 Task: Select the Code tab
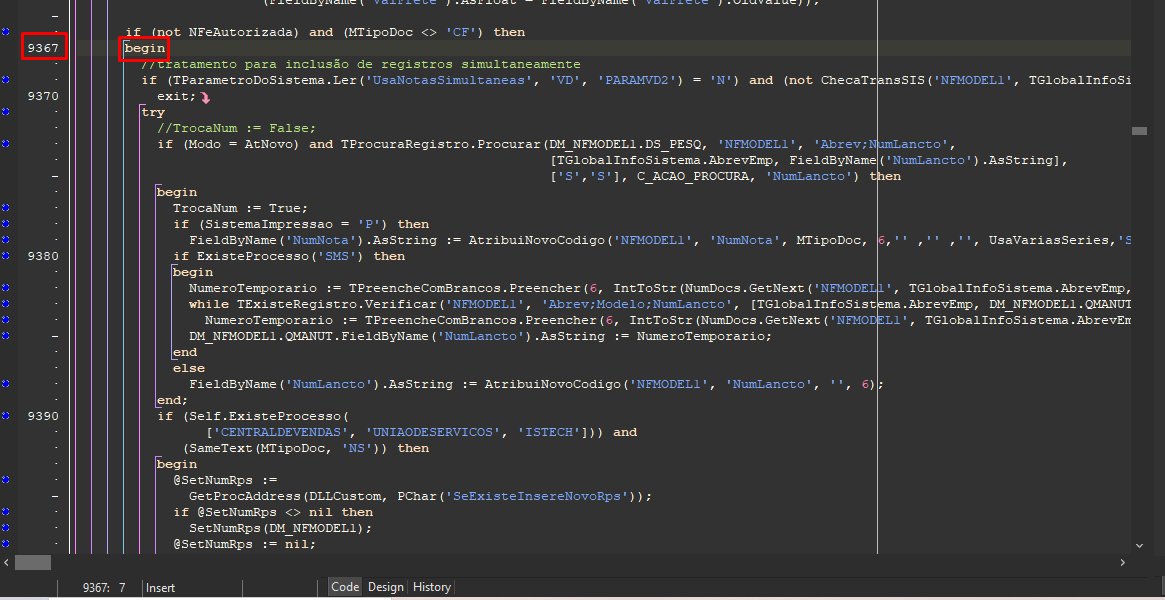(345, 588)
